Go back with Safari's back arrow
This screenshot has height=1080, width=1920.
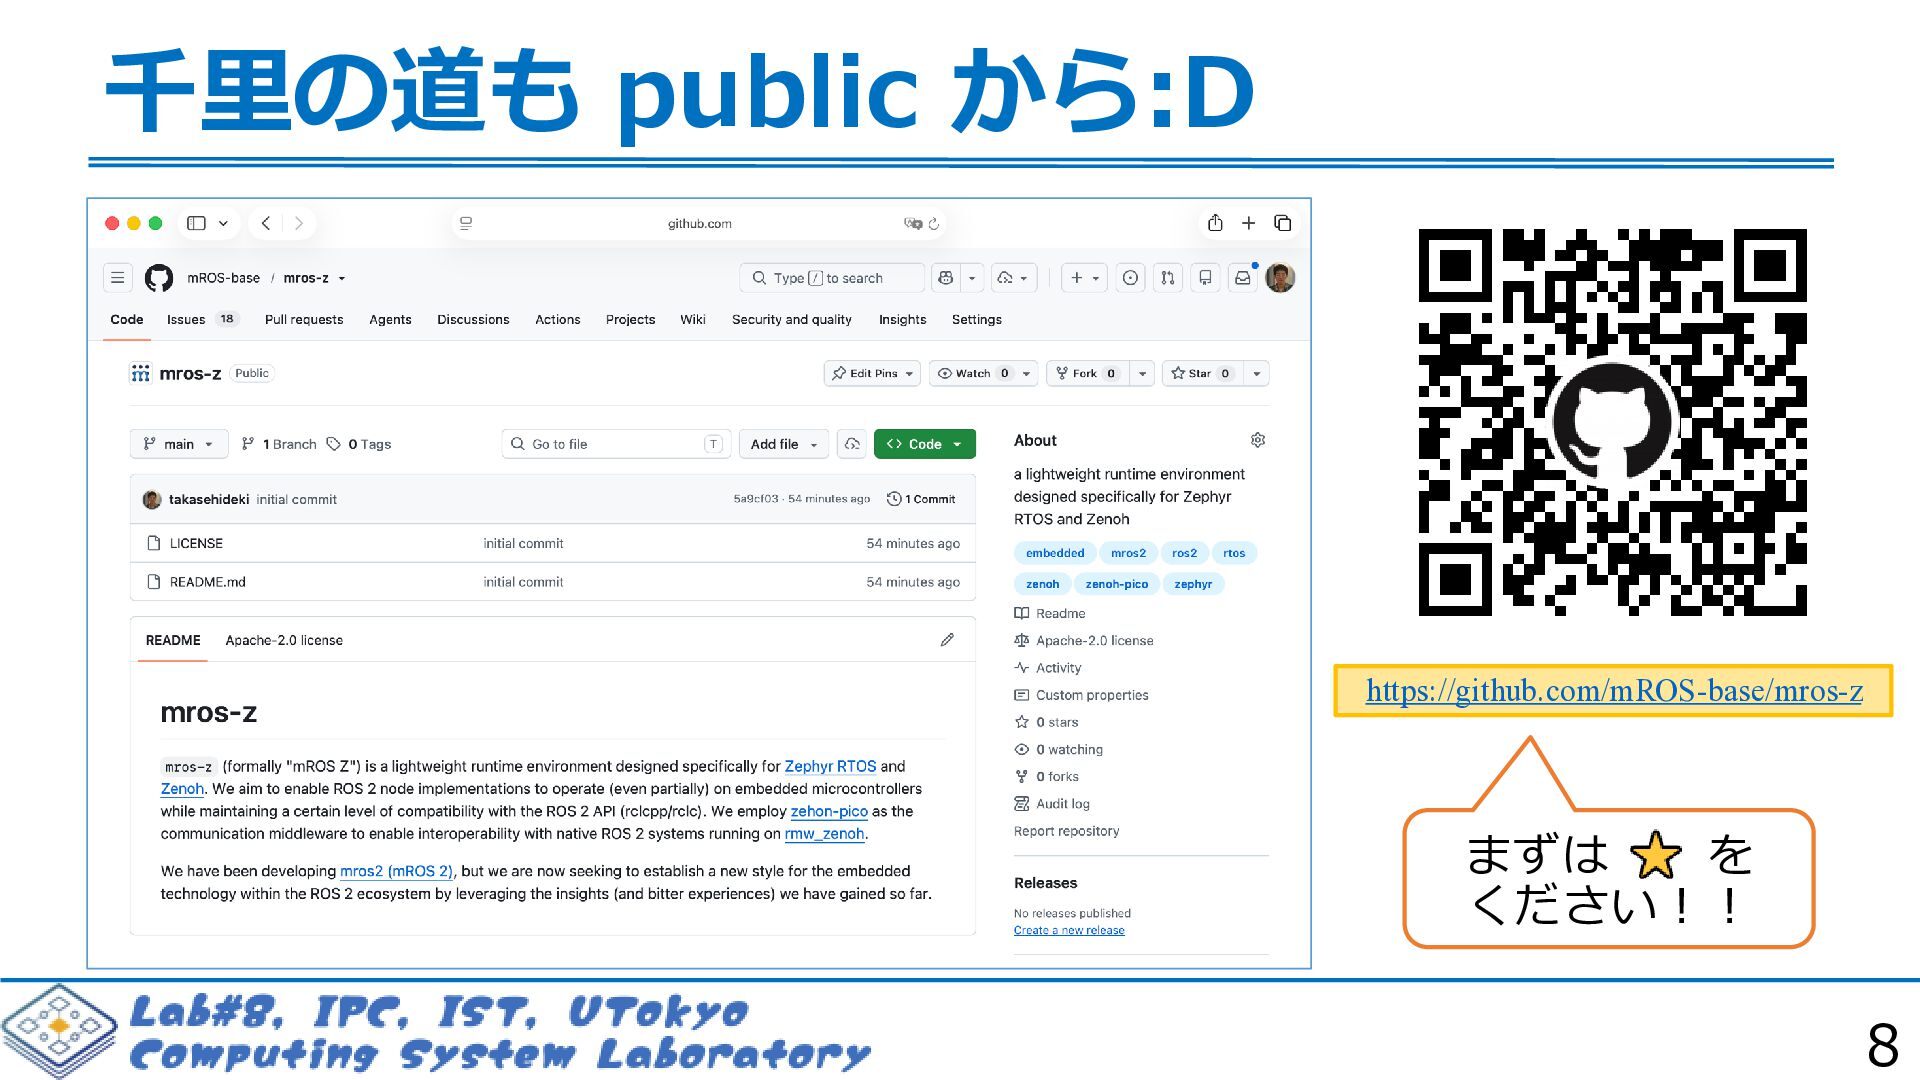click(266, 223)
